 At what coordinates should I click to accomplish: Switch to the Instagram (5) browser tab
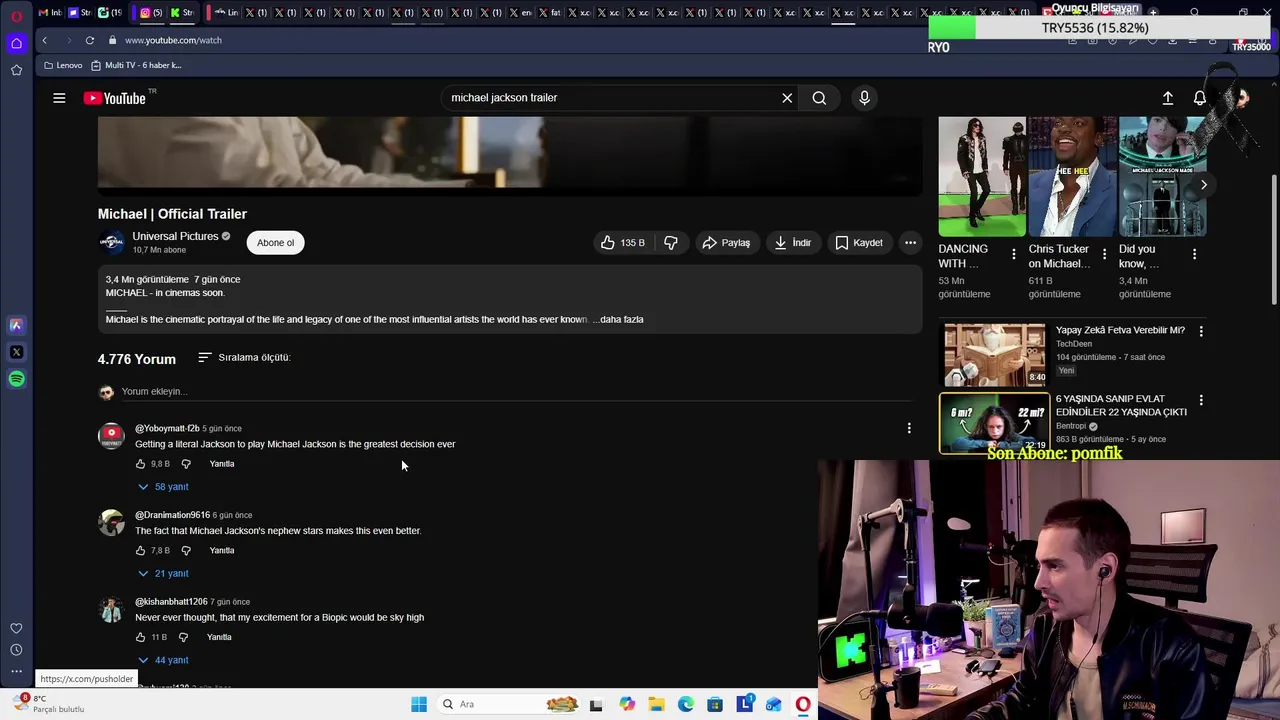[151, 13]
